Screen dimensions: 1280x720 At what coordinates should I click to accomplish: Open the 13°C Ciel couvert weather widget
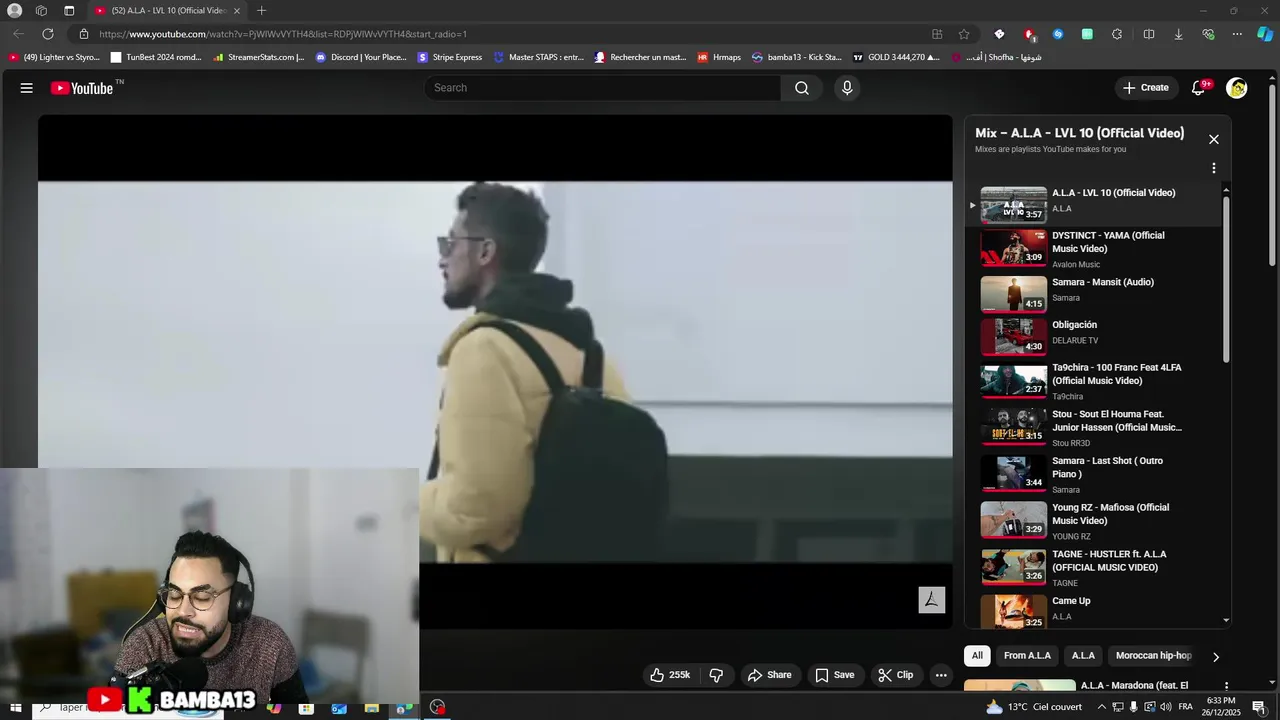1034,707
